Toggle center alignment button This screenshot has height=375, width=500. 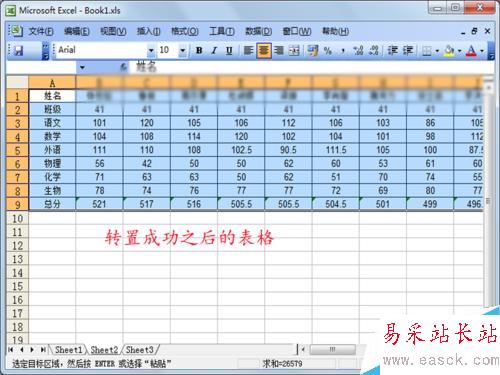point(263,51)
